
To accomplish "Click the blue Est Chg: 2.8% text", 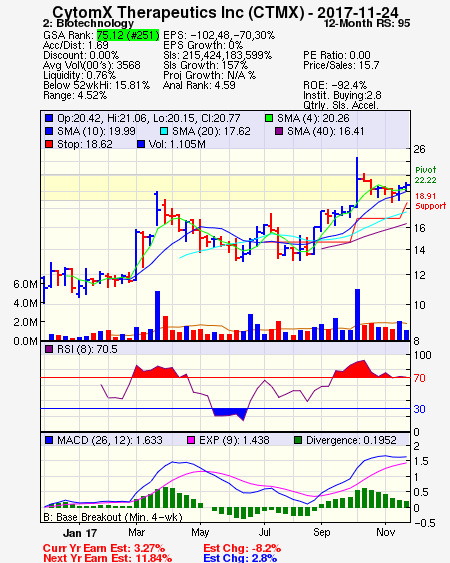I will coord(240,558).
